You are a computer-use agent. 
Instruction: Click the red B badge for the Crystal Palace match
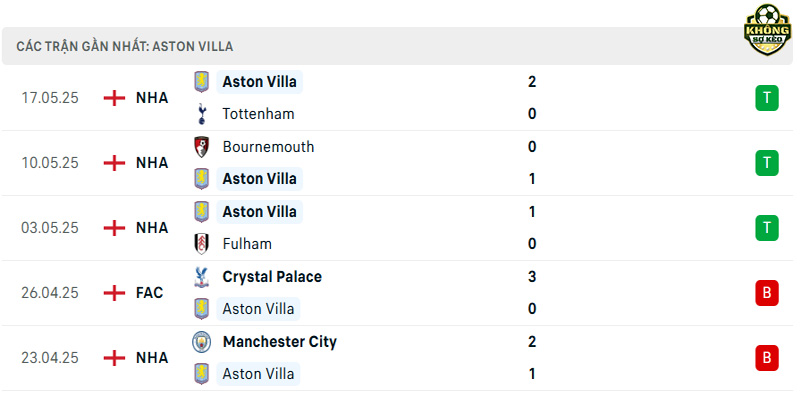click(767, 293)
